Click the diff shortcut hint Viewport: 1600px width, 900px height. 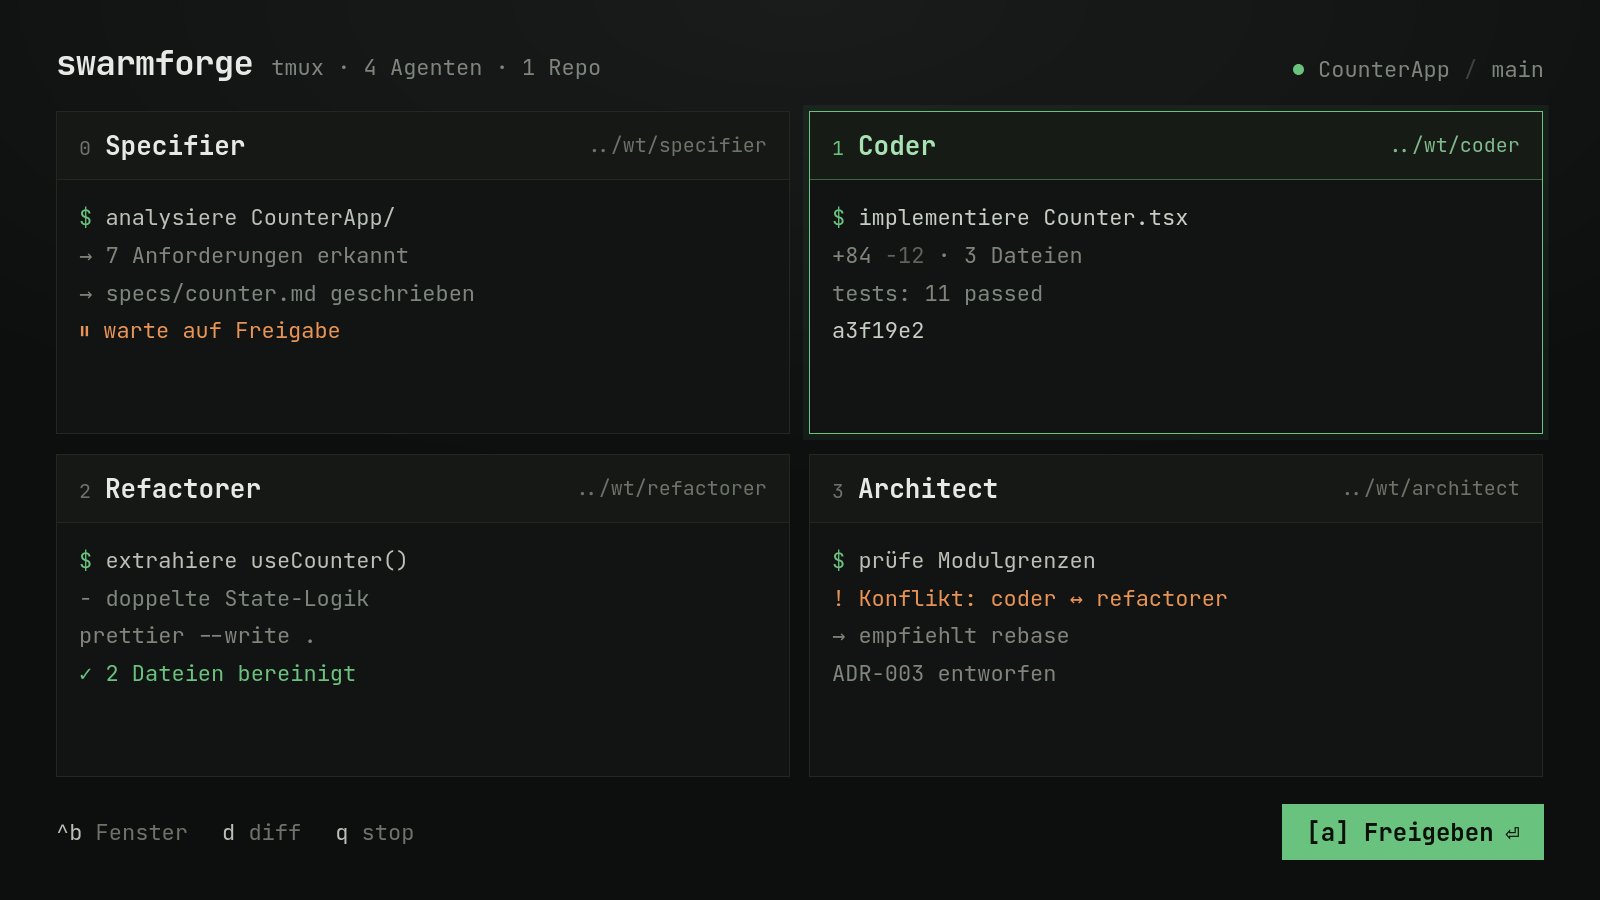pyautogui.click(x=261, y=833)
